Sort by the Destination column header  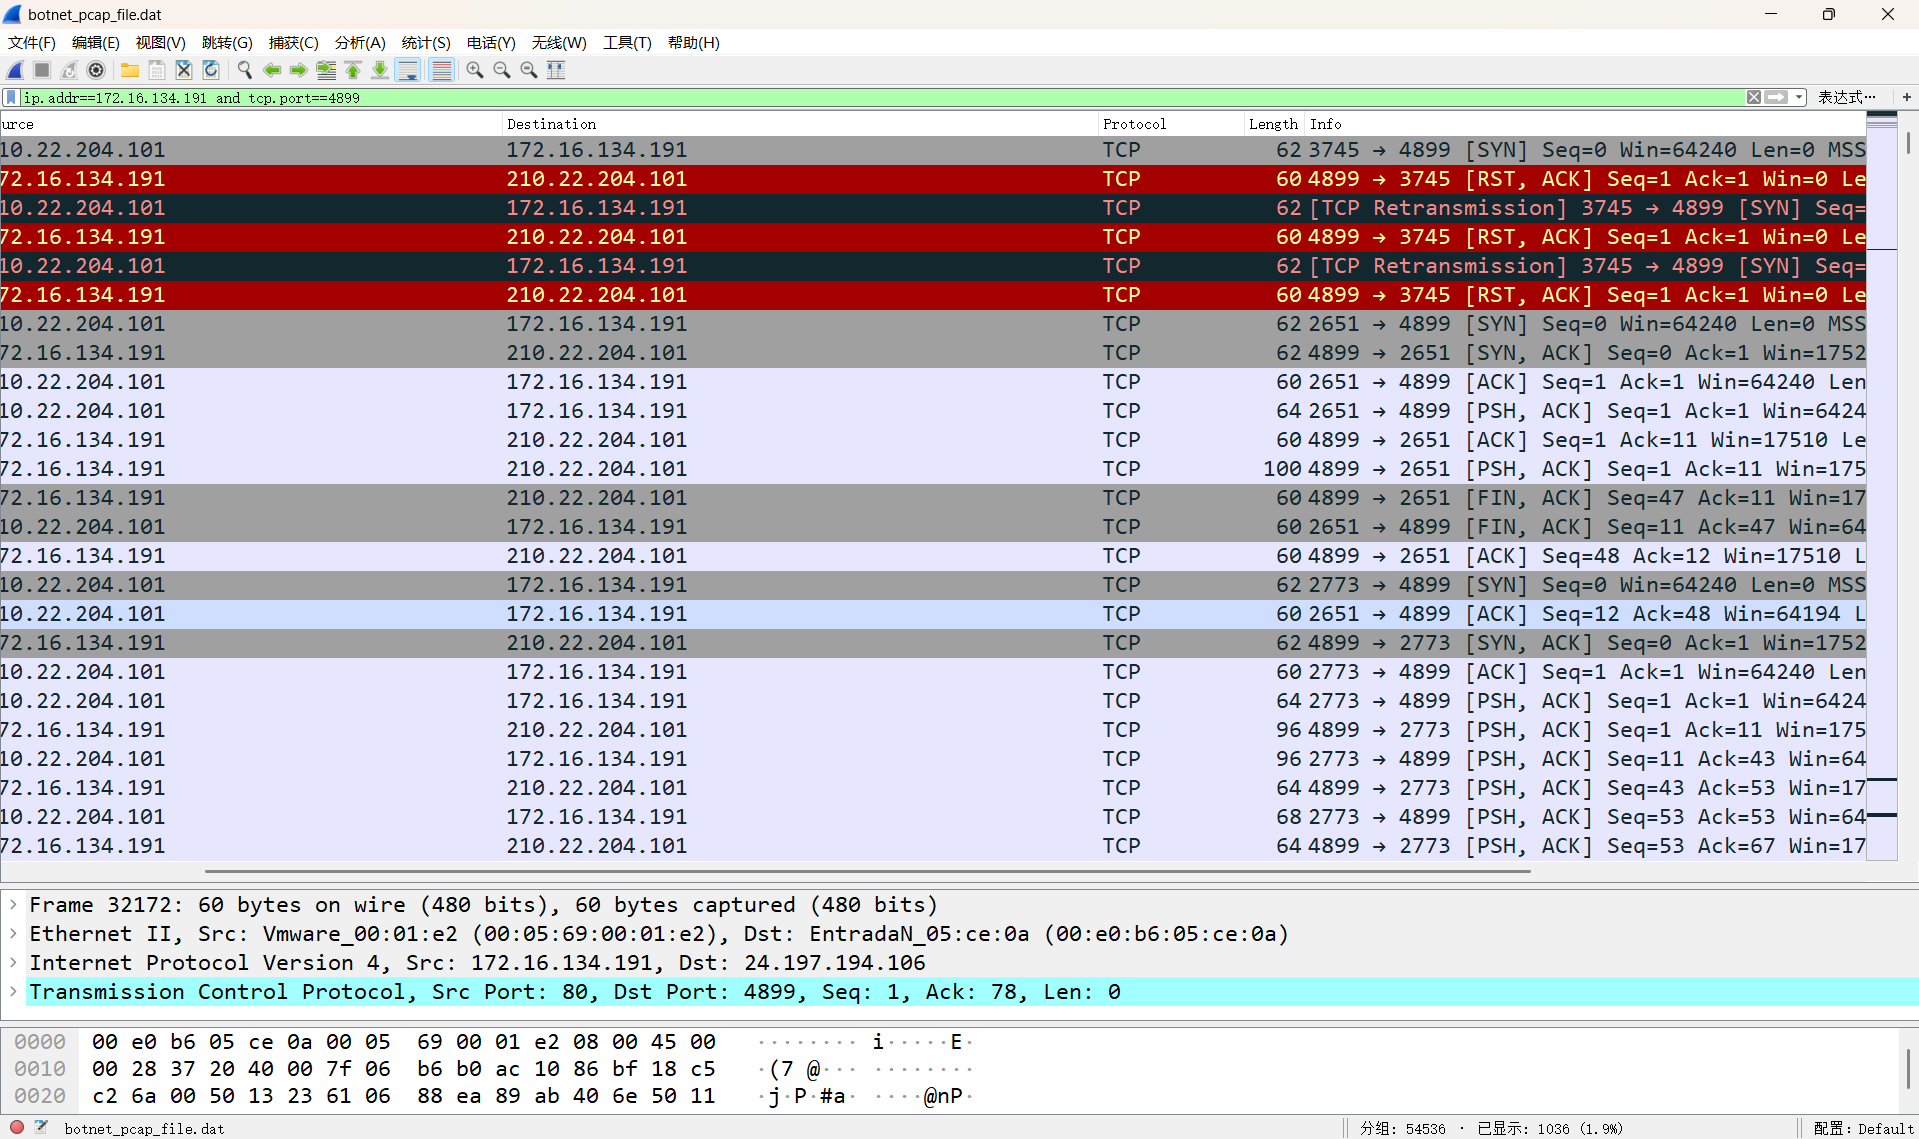(x=800, y=124)
